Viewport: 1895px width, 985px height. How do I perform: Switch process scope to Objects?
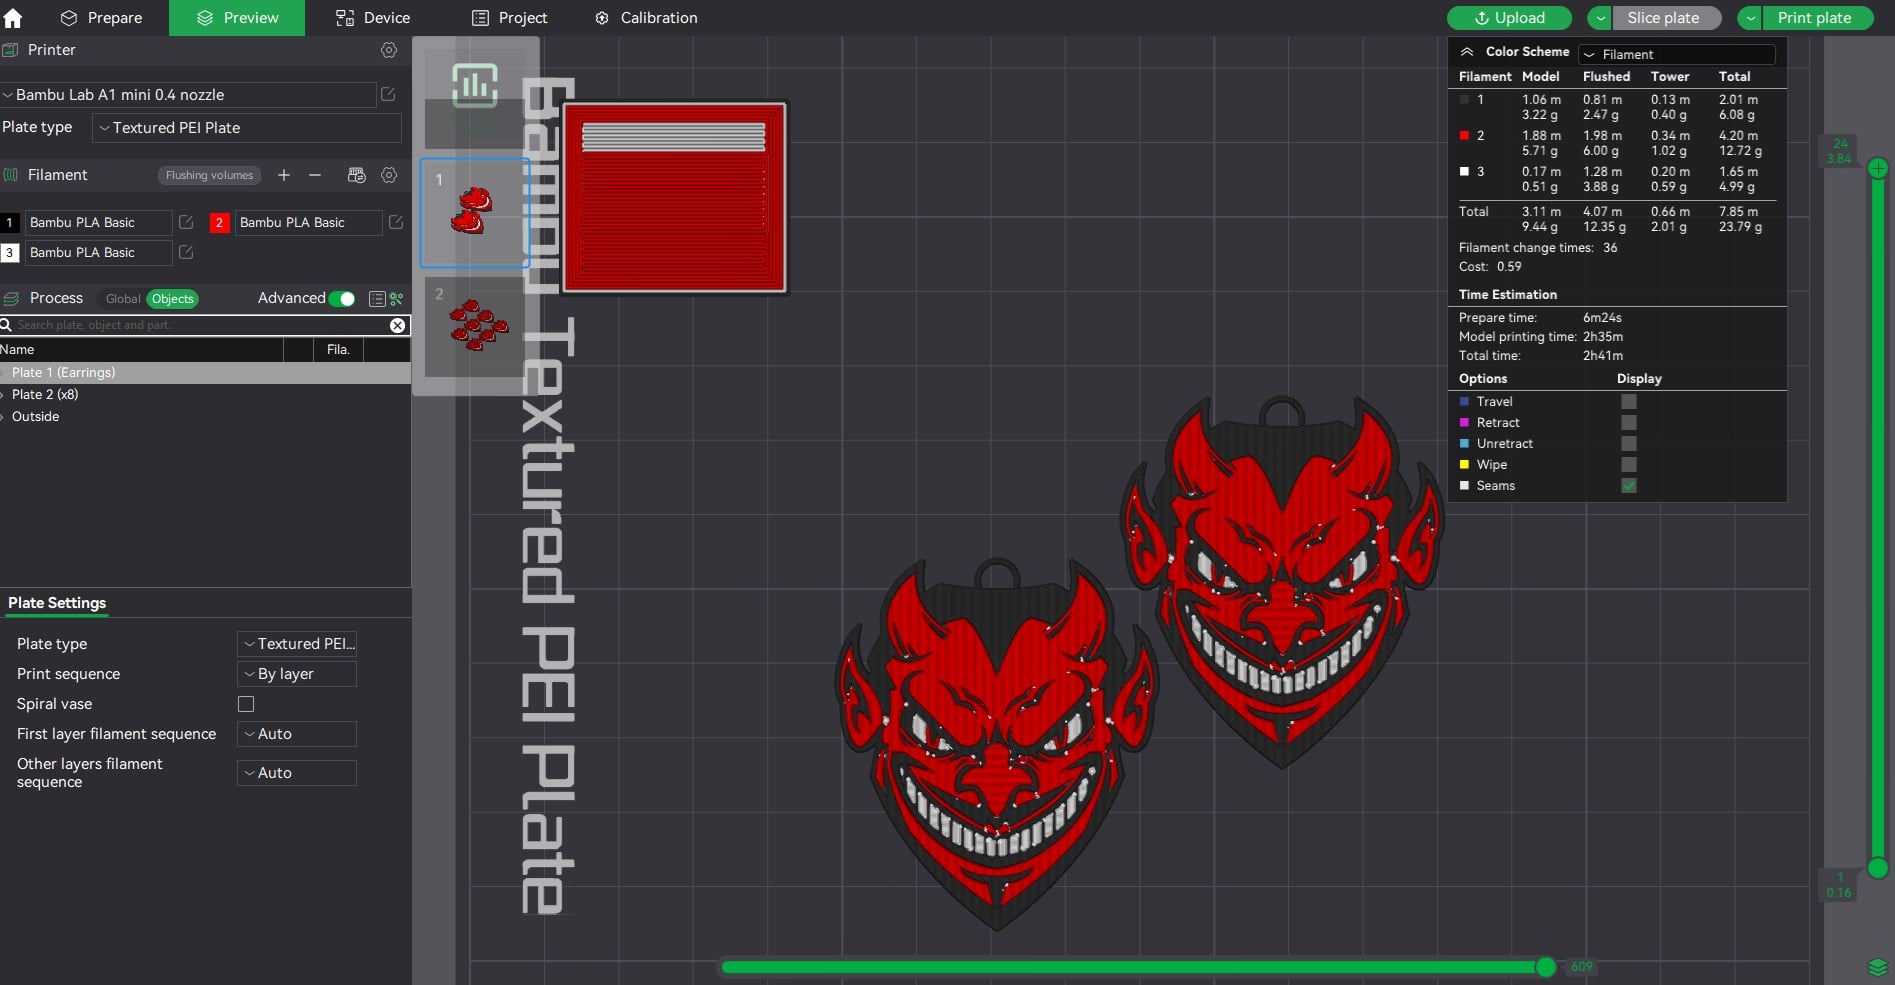[x=172, y=299]
